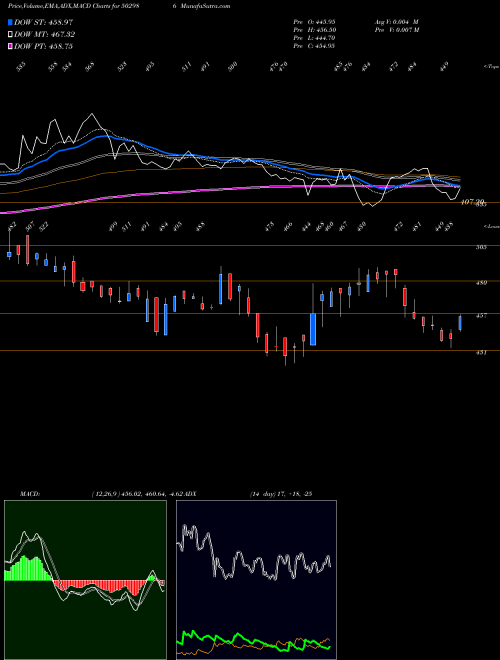This screenshot has height=660, width=500.
Task: Click the Pre V: 0.007 M value
Action: [x=397, y=30]
